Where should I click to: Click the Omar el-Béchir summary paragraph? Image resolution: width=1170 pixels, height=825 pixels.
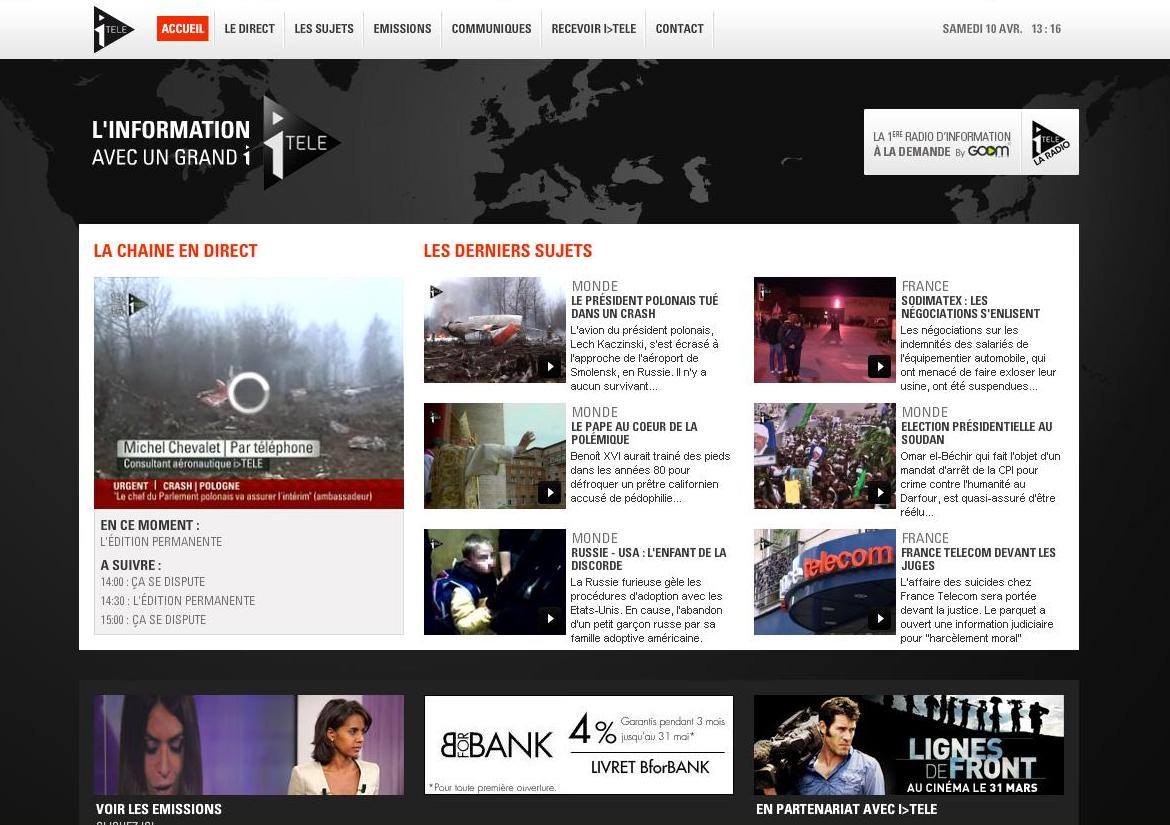pyautogui.click(x=980, y=484)
